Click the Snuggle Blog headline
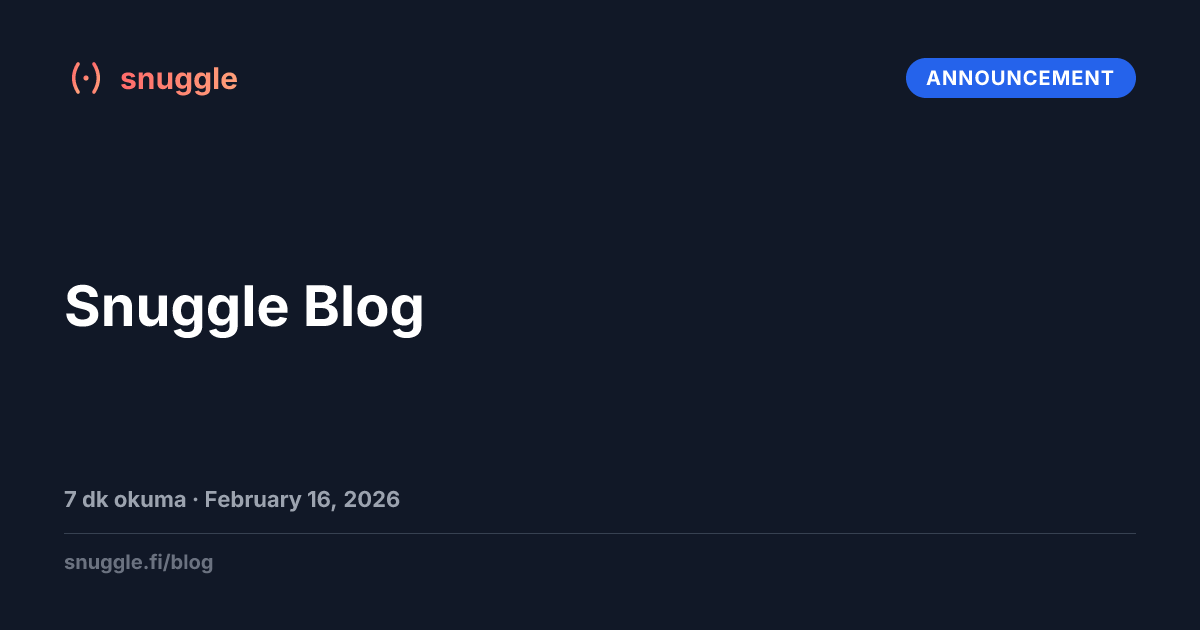 (244, 306)
